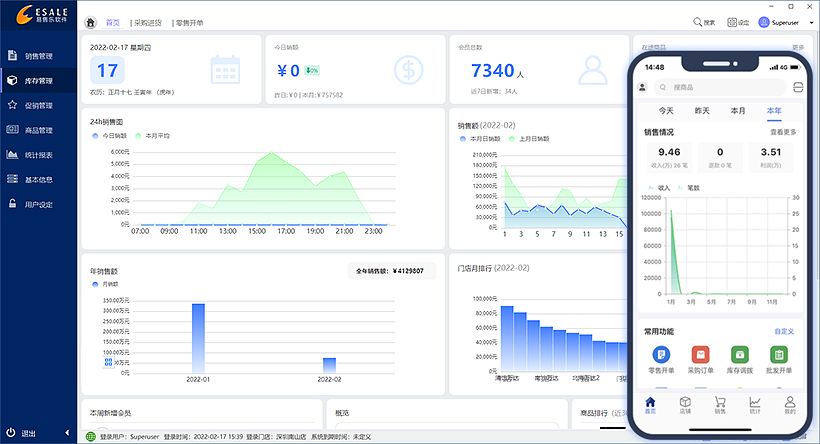Click 查看更多 link in phone sales section
Screen dimensions: 820x444
(783, 132)
